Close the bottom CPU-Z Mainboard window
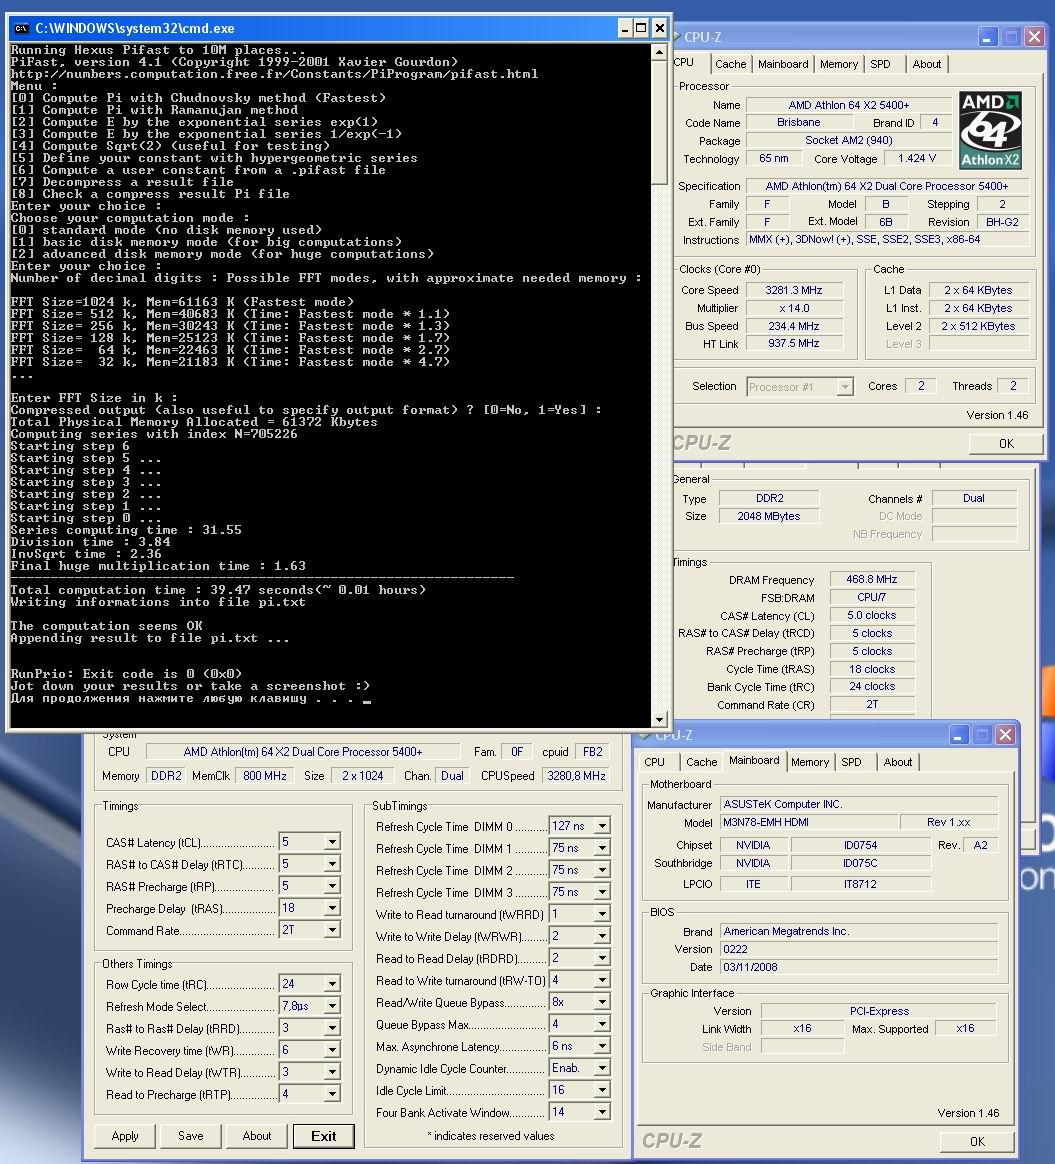Viewport: 1055px width, 1164px height. click(x=1005, y=734)
